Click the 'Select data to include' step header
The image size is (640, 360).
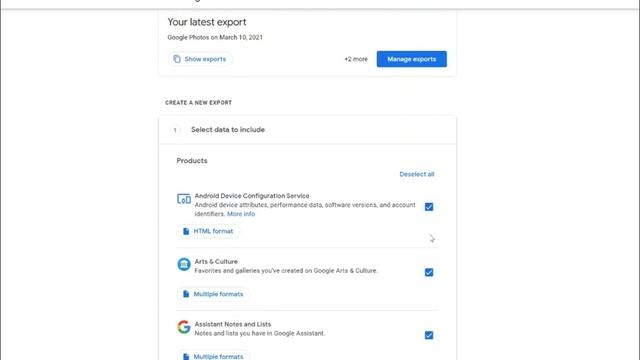[307, 130]
